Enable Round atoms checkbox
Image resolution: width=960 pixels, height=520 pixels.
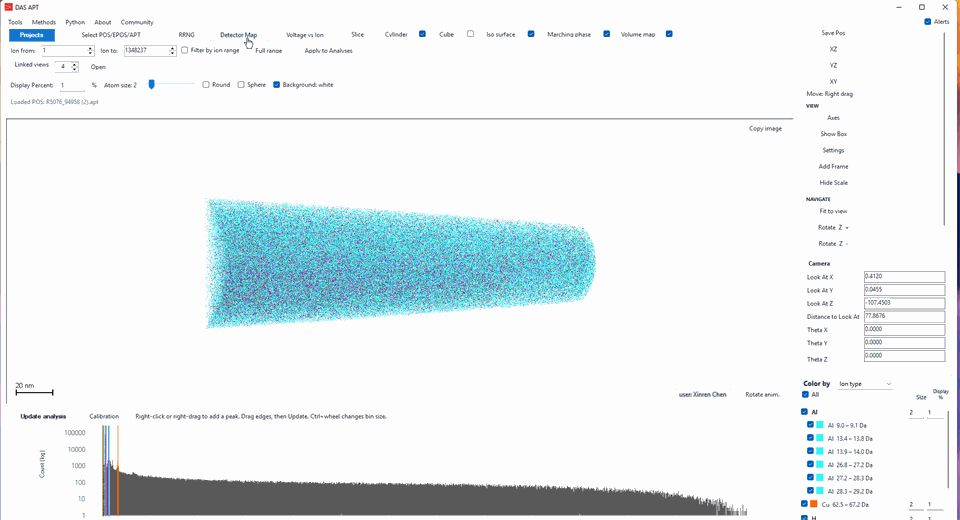coord(206,85)
